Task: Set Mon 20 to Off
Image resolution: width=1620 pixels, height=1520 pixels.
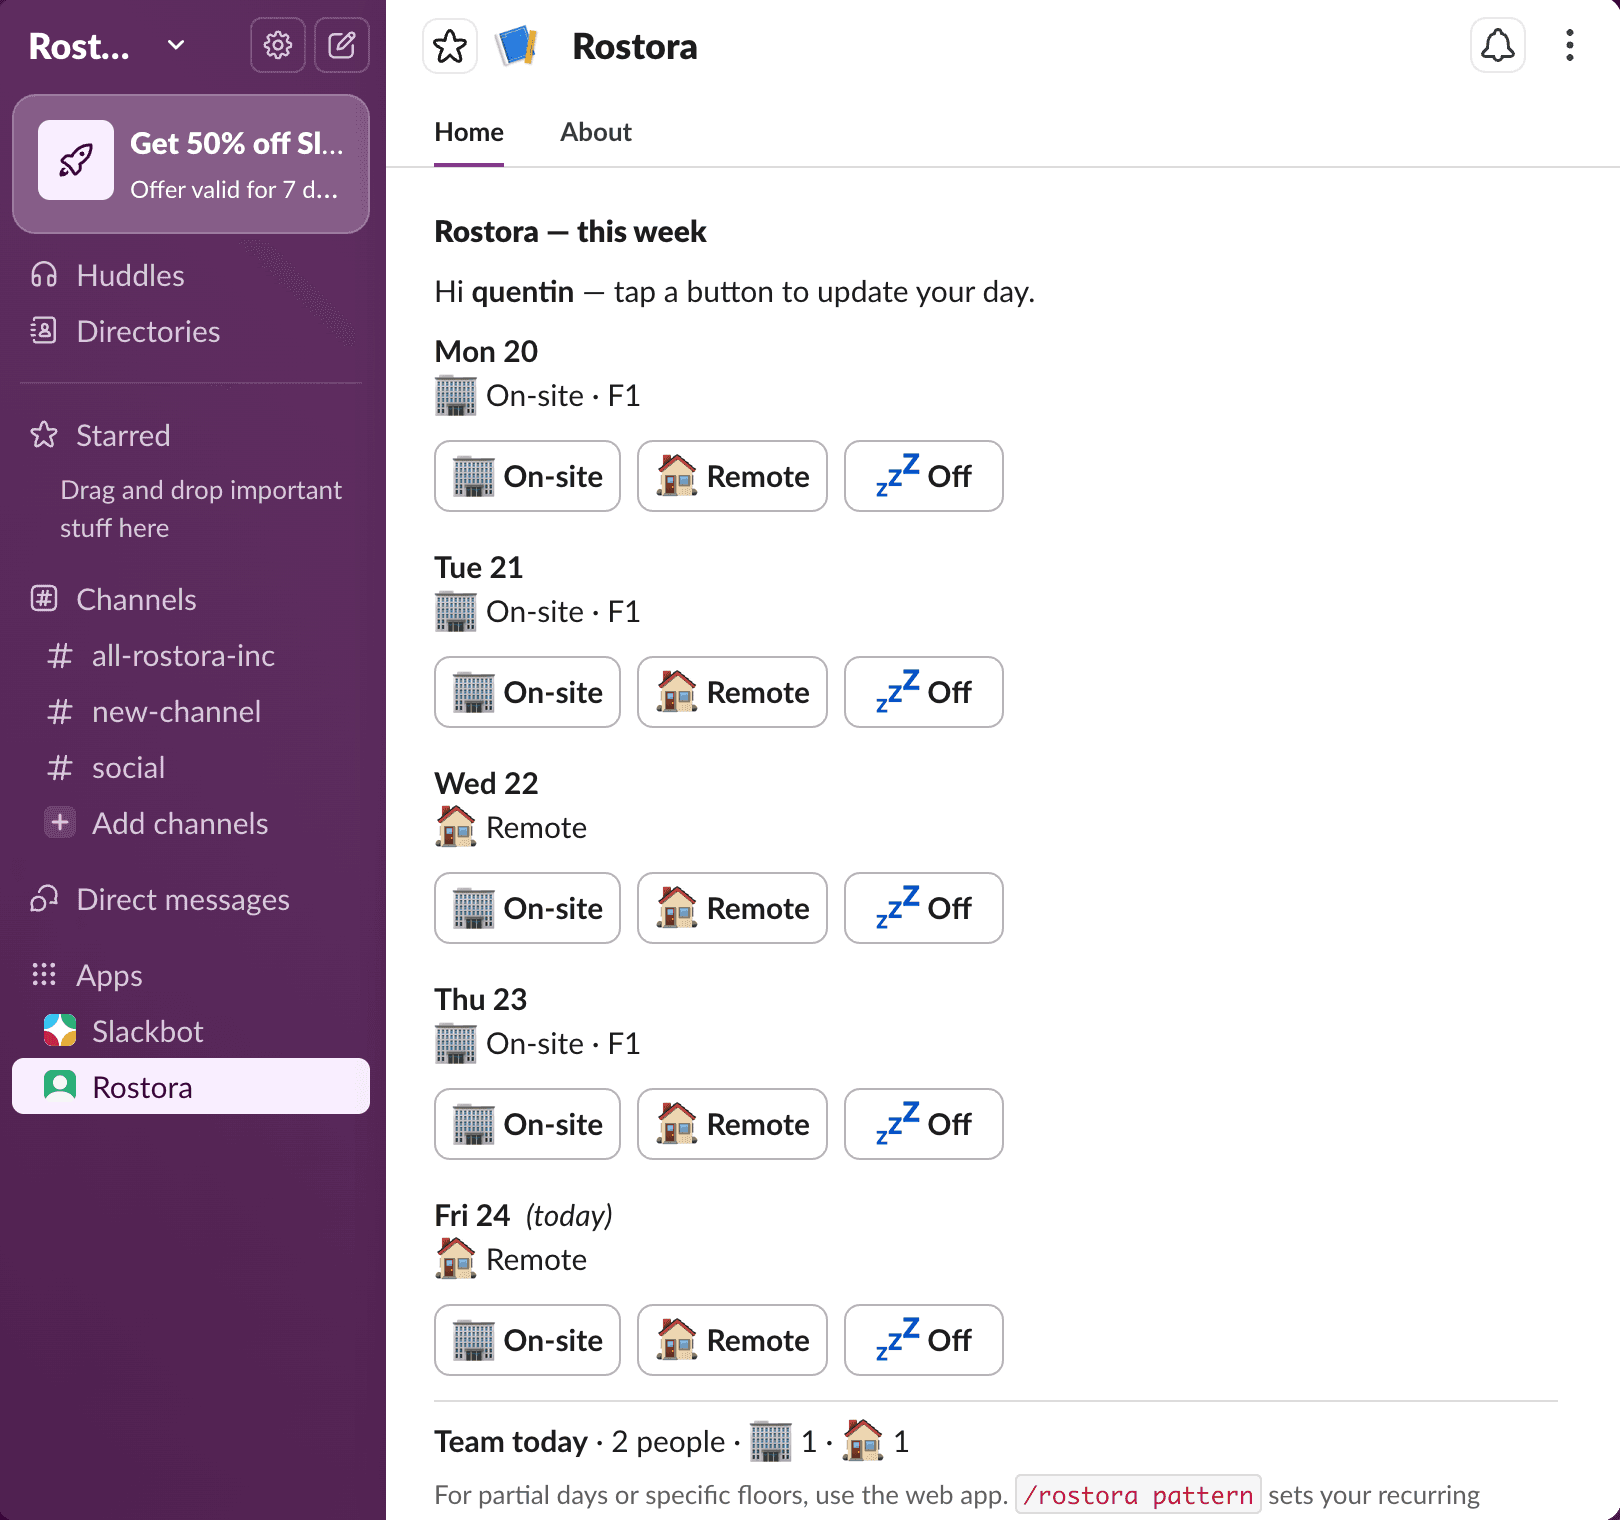Action: pos(923,476)
